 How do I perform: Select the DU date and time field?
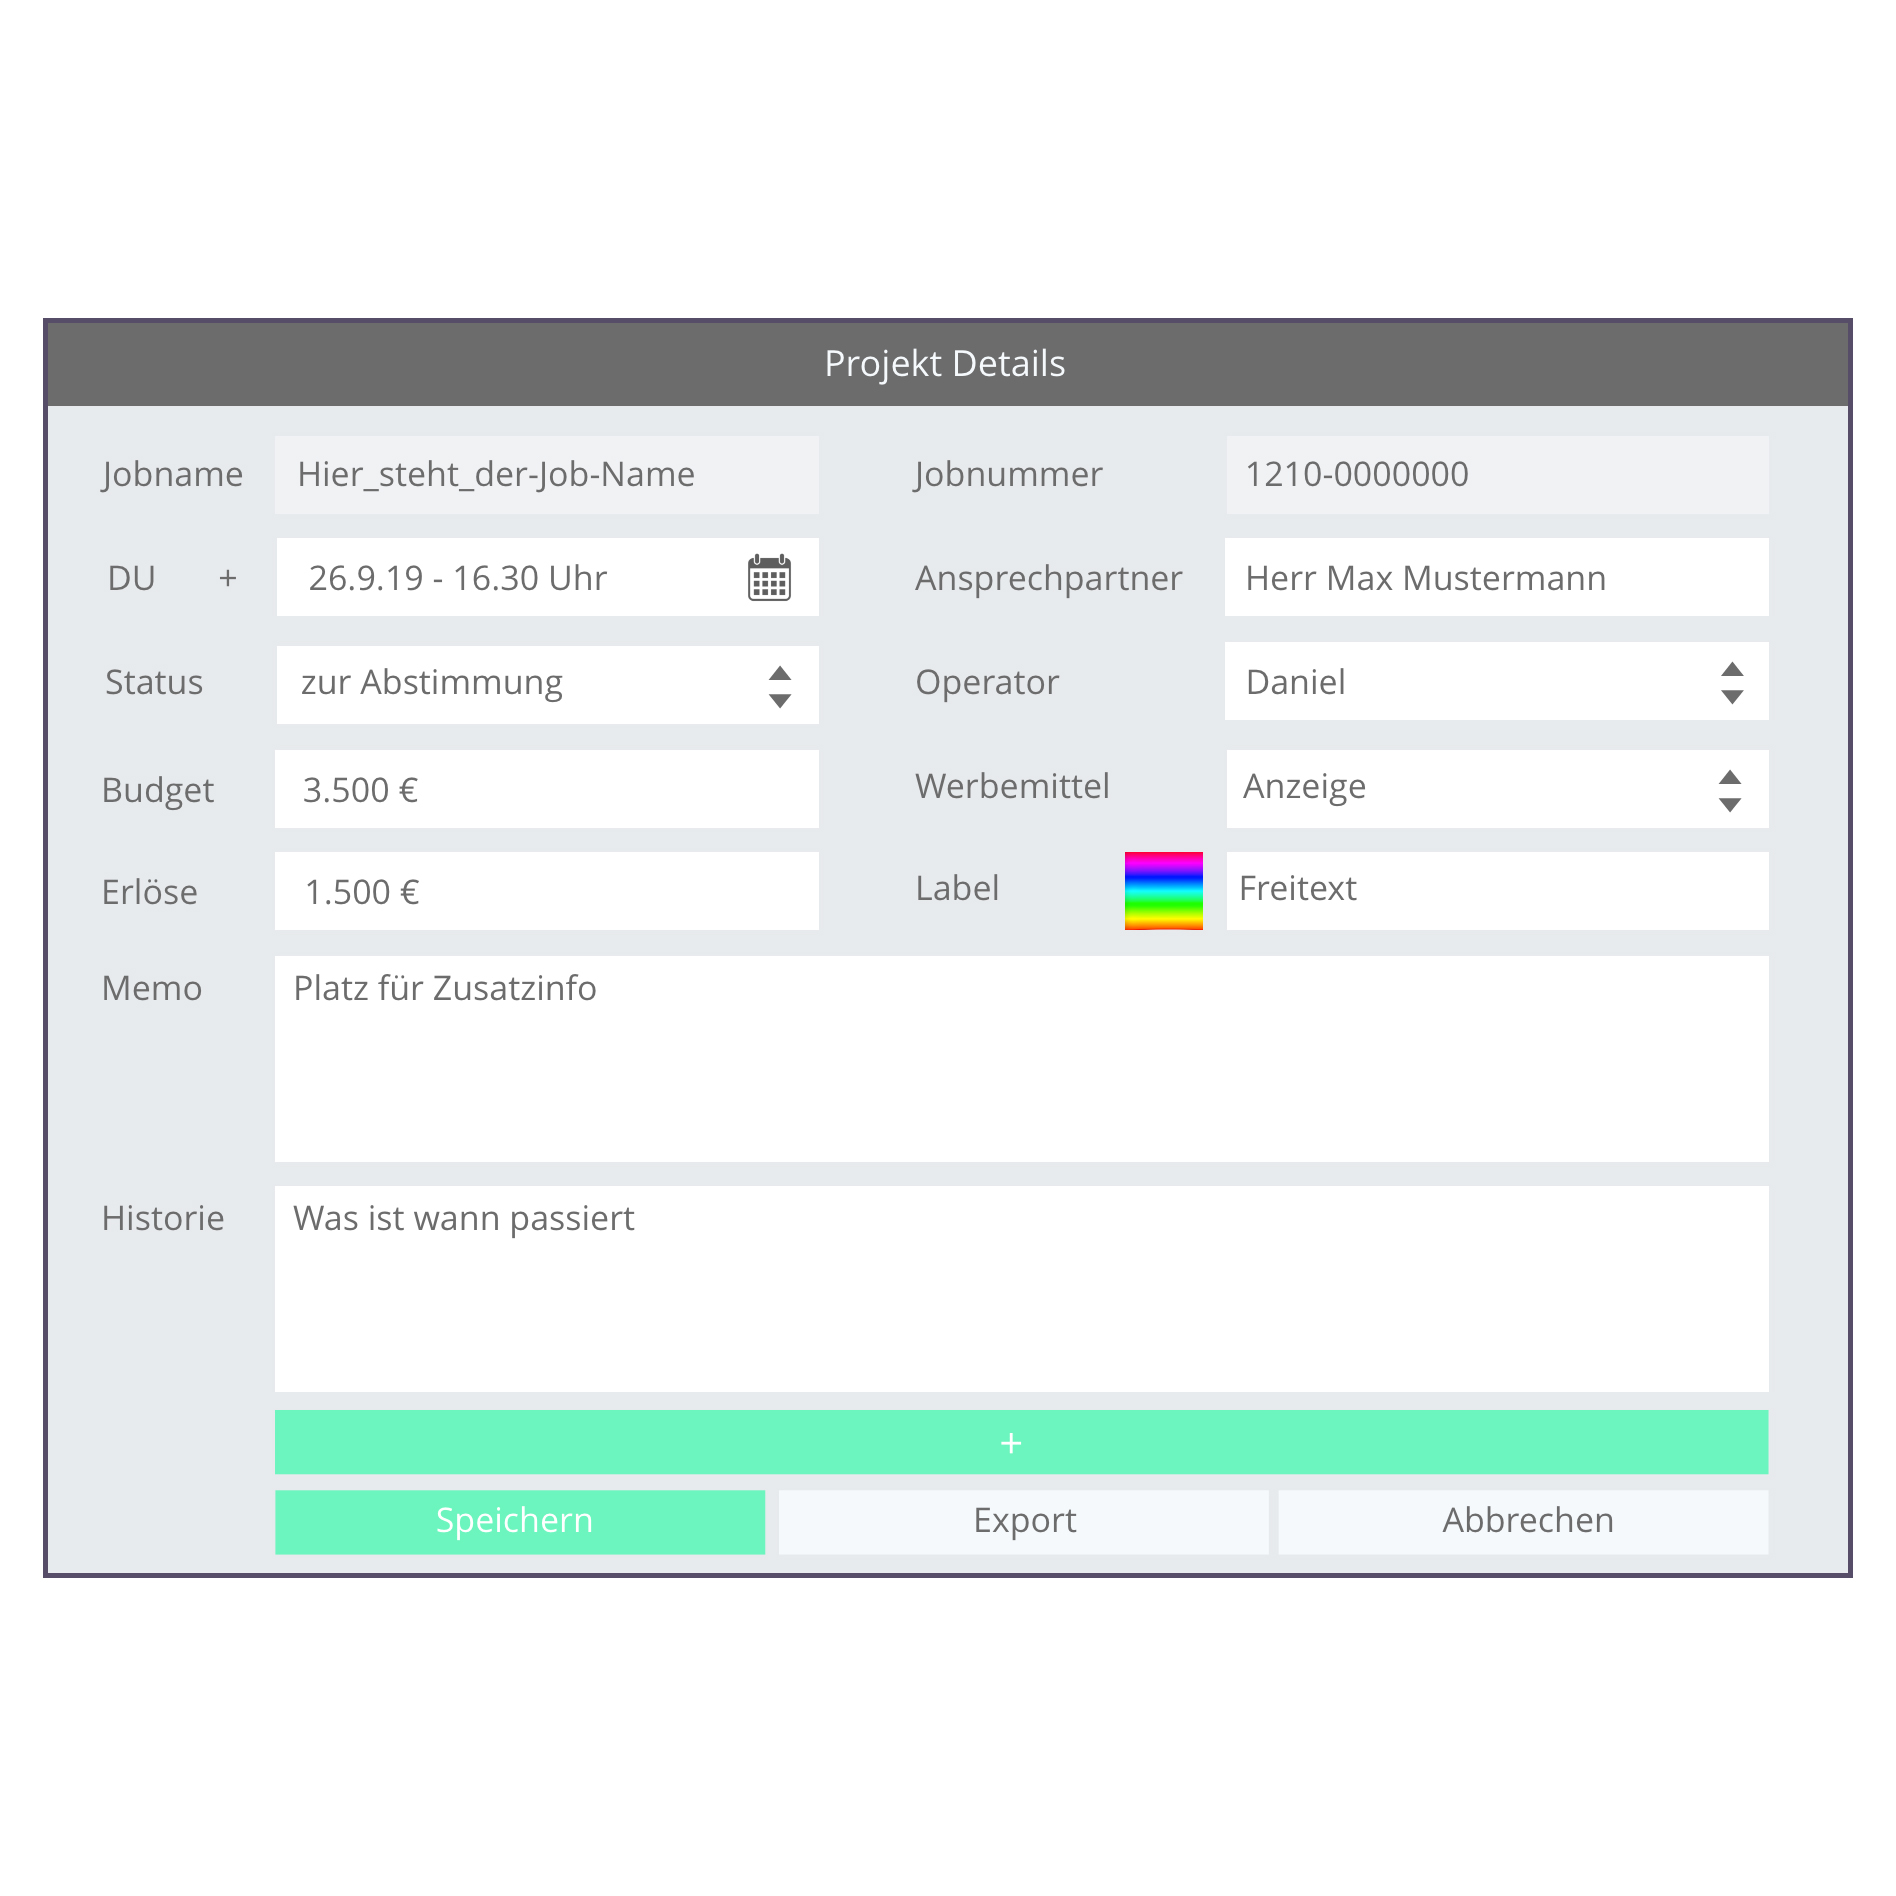(510, 578)
